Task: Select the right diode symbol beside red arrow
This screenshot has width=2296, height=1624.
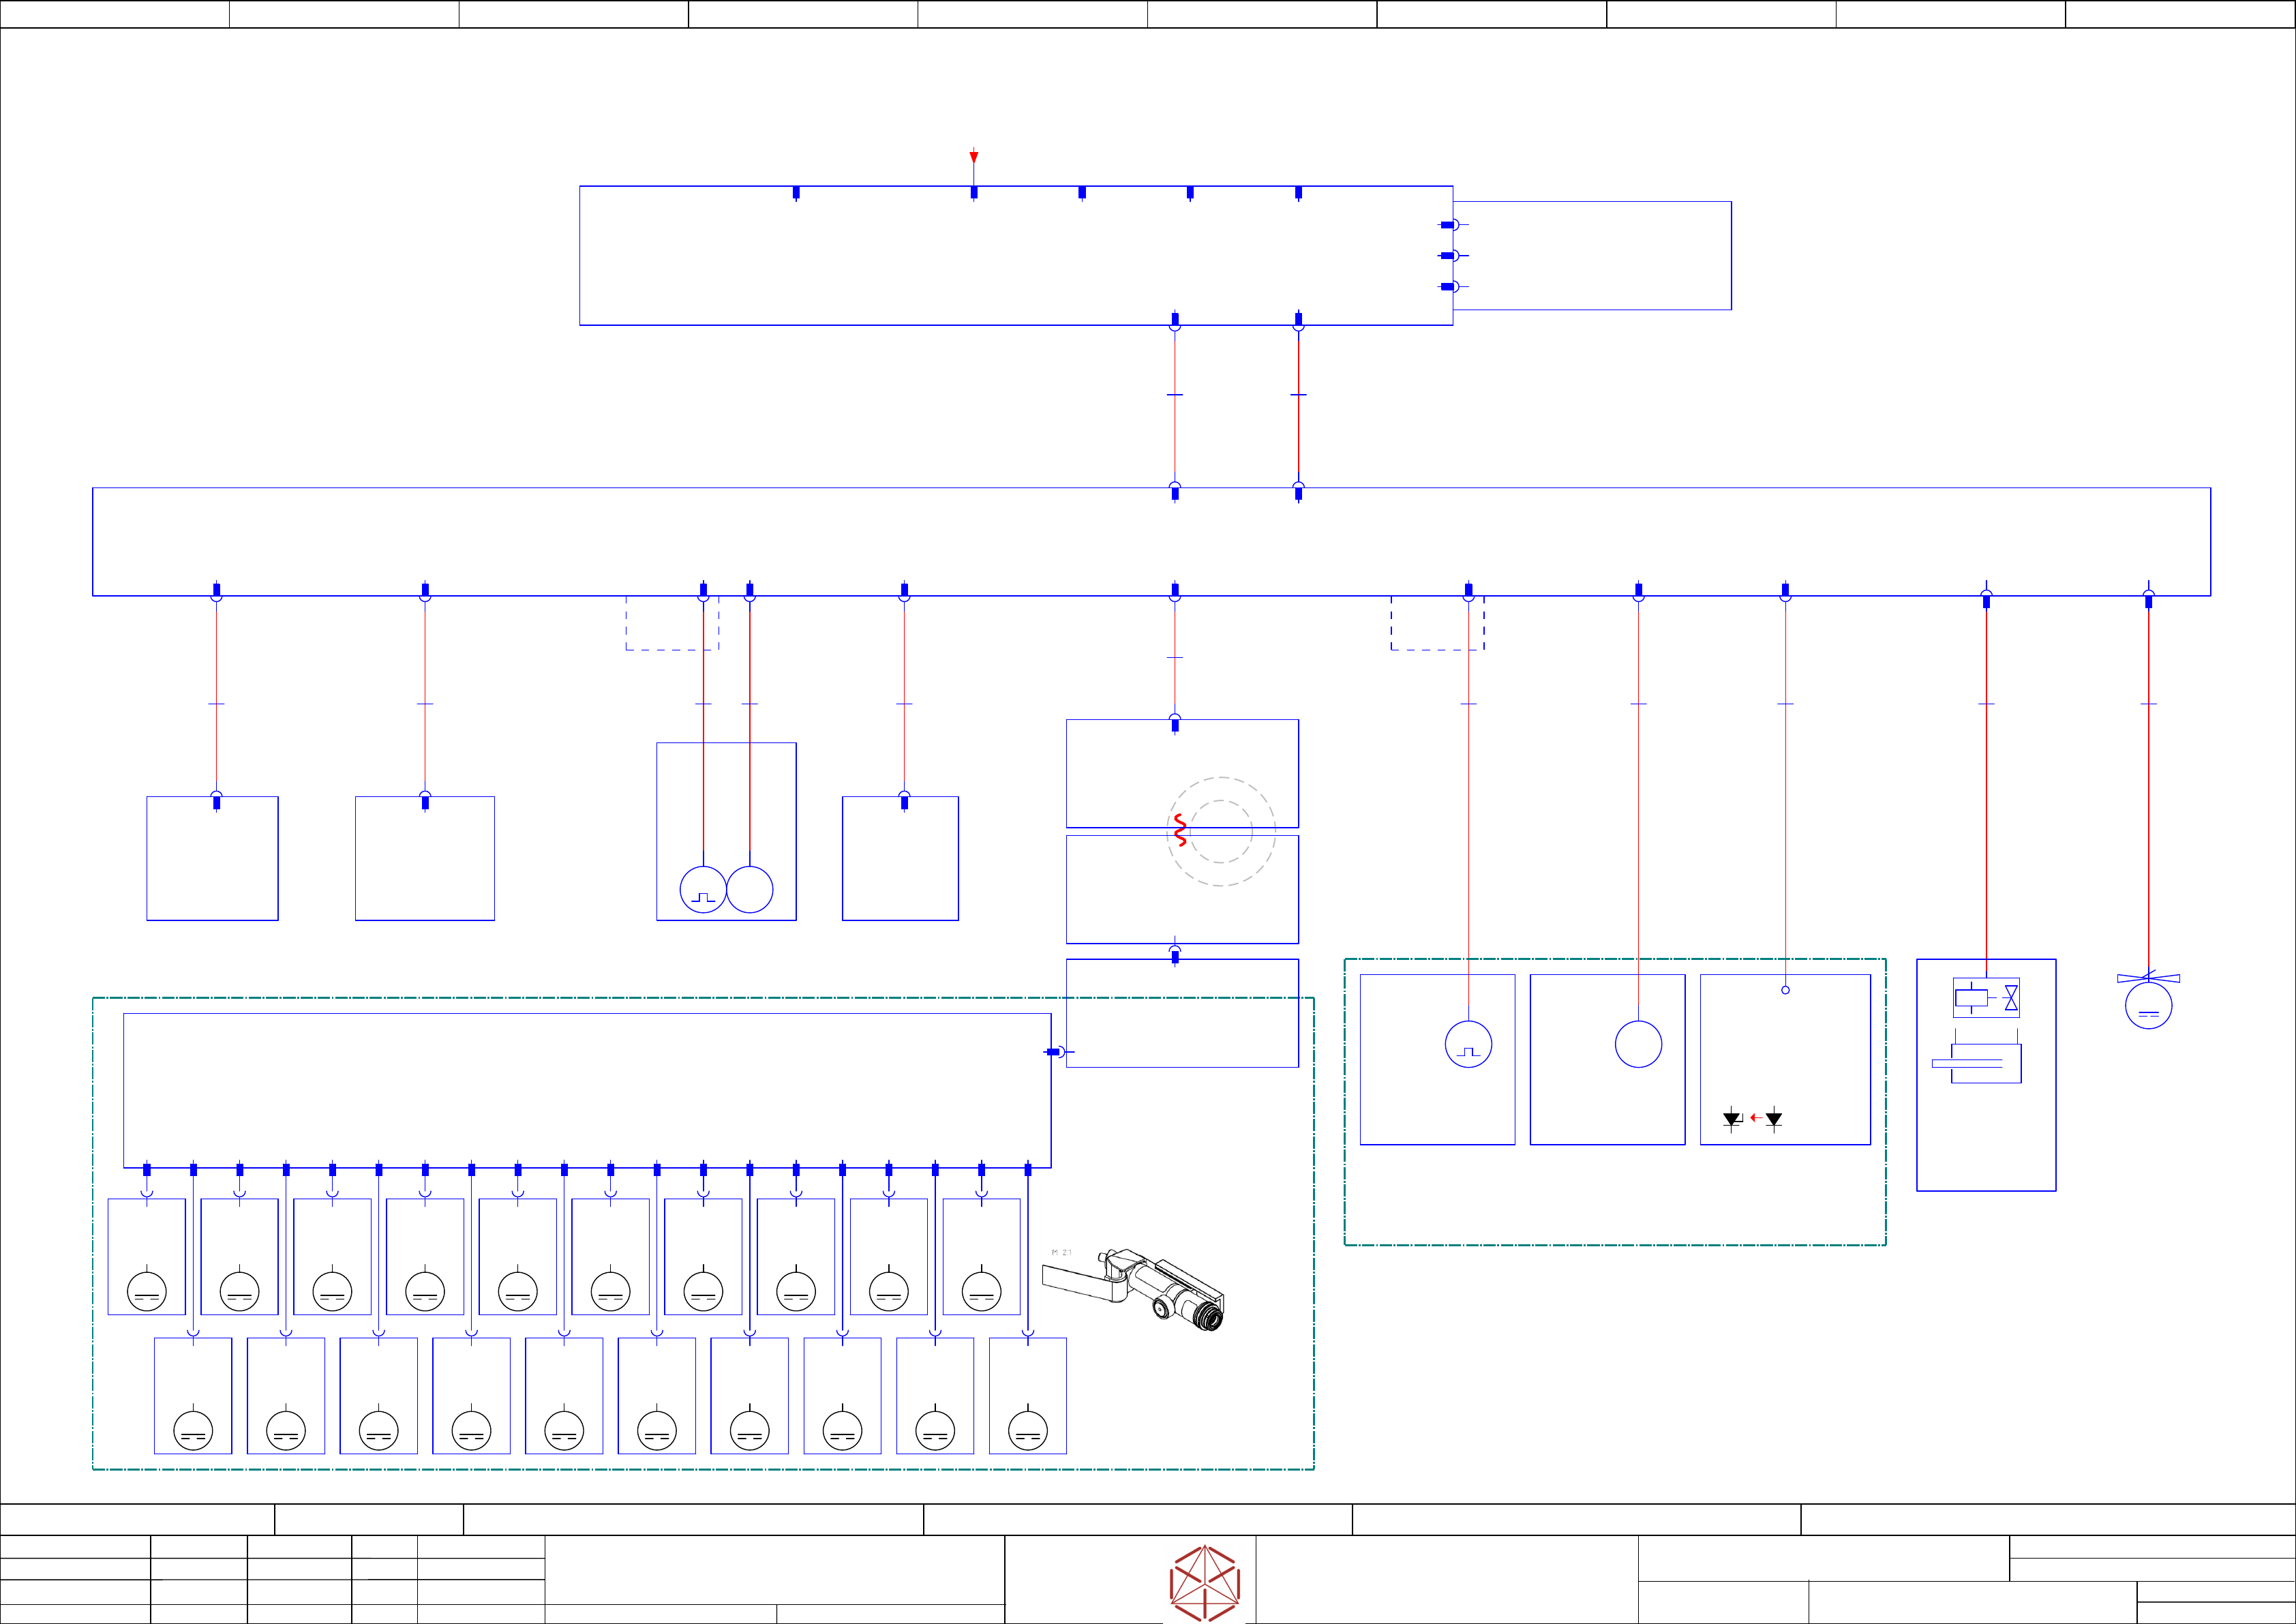Action: coord(1774,1119)
